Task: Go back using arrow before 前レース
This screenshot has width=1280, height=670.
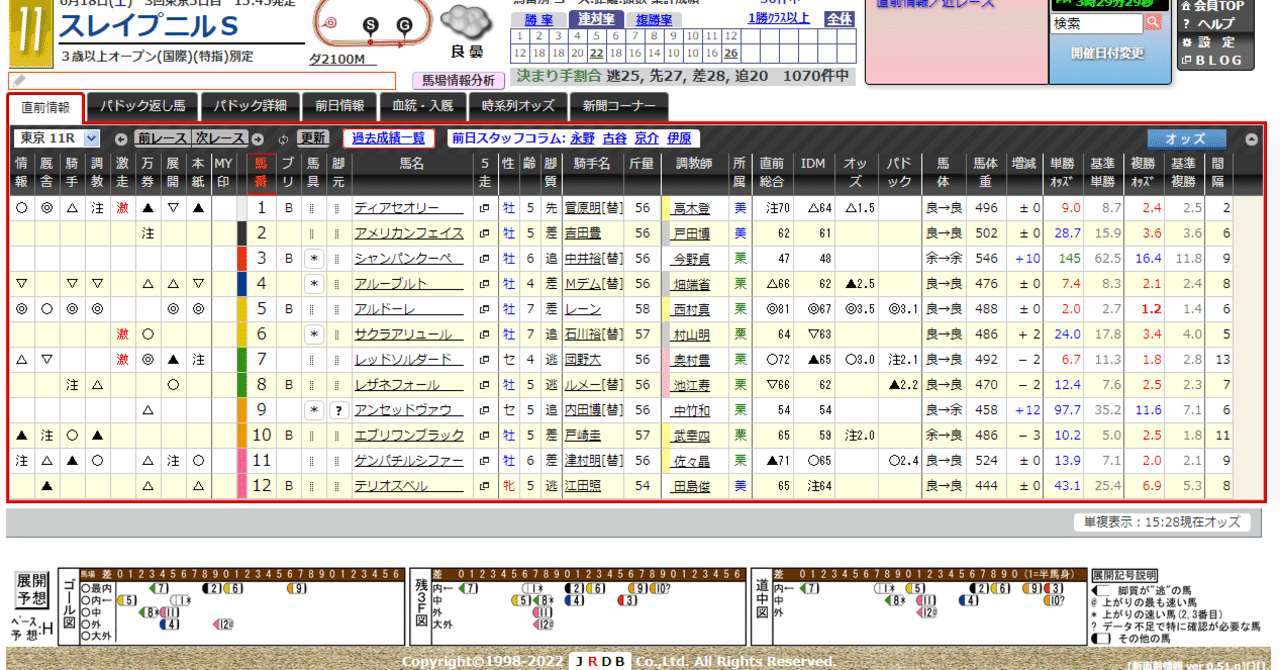Action: coord(121,138)
